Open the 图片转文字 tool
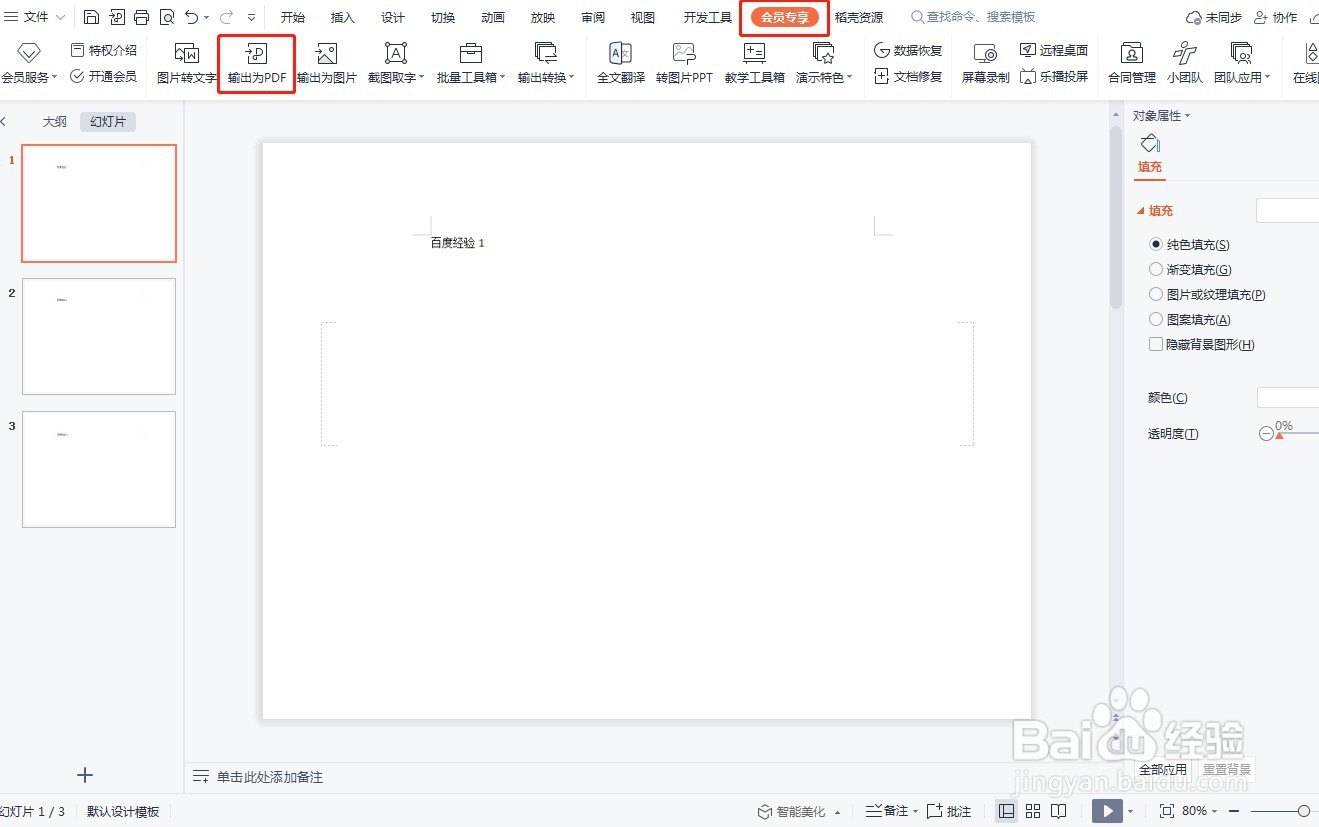1319x827 pixels. (185, 62)
